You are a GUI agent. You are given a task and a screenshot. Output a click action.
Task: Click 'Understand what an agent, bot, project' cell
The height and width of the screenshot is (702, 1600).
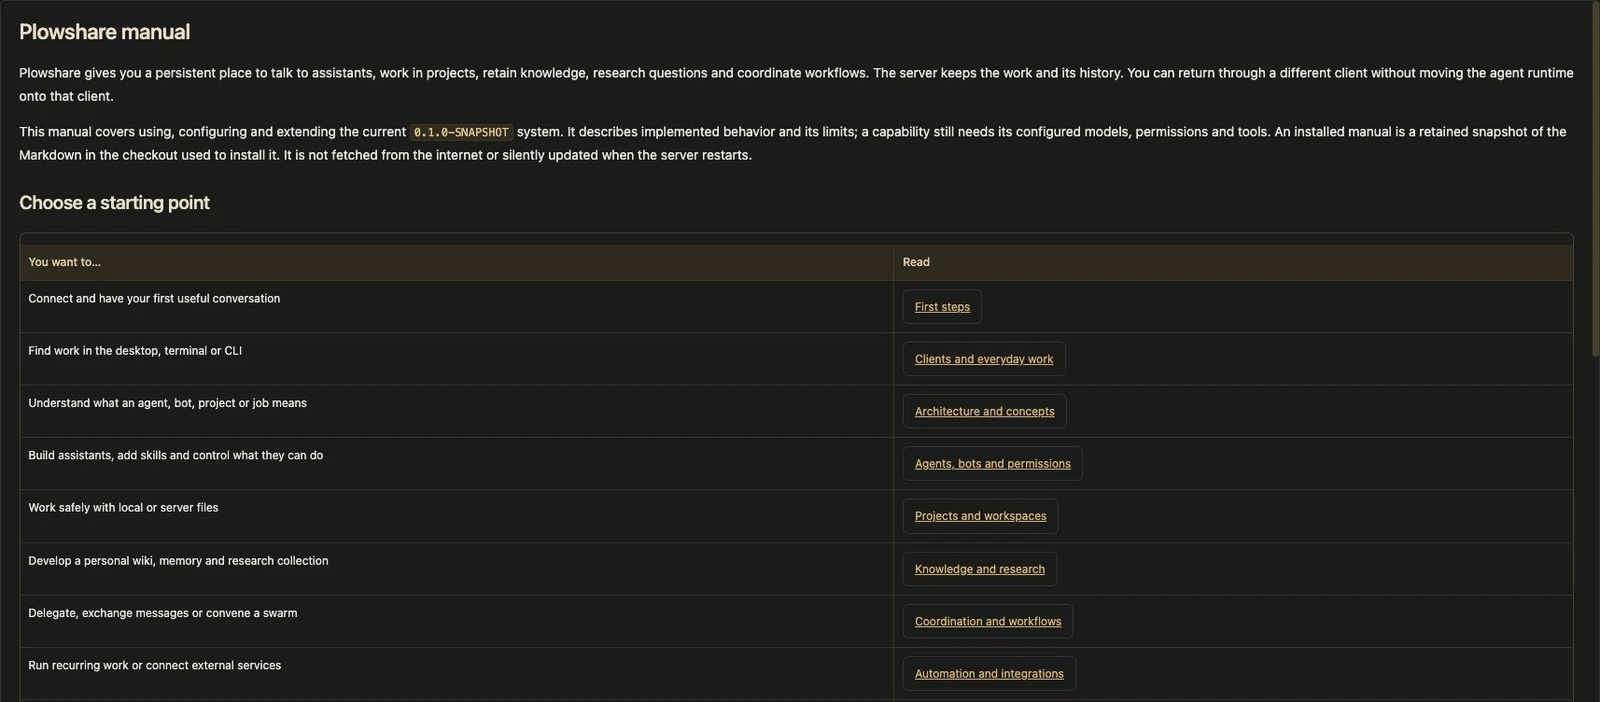[456, 411]
